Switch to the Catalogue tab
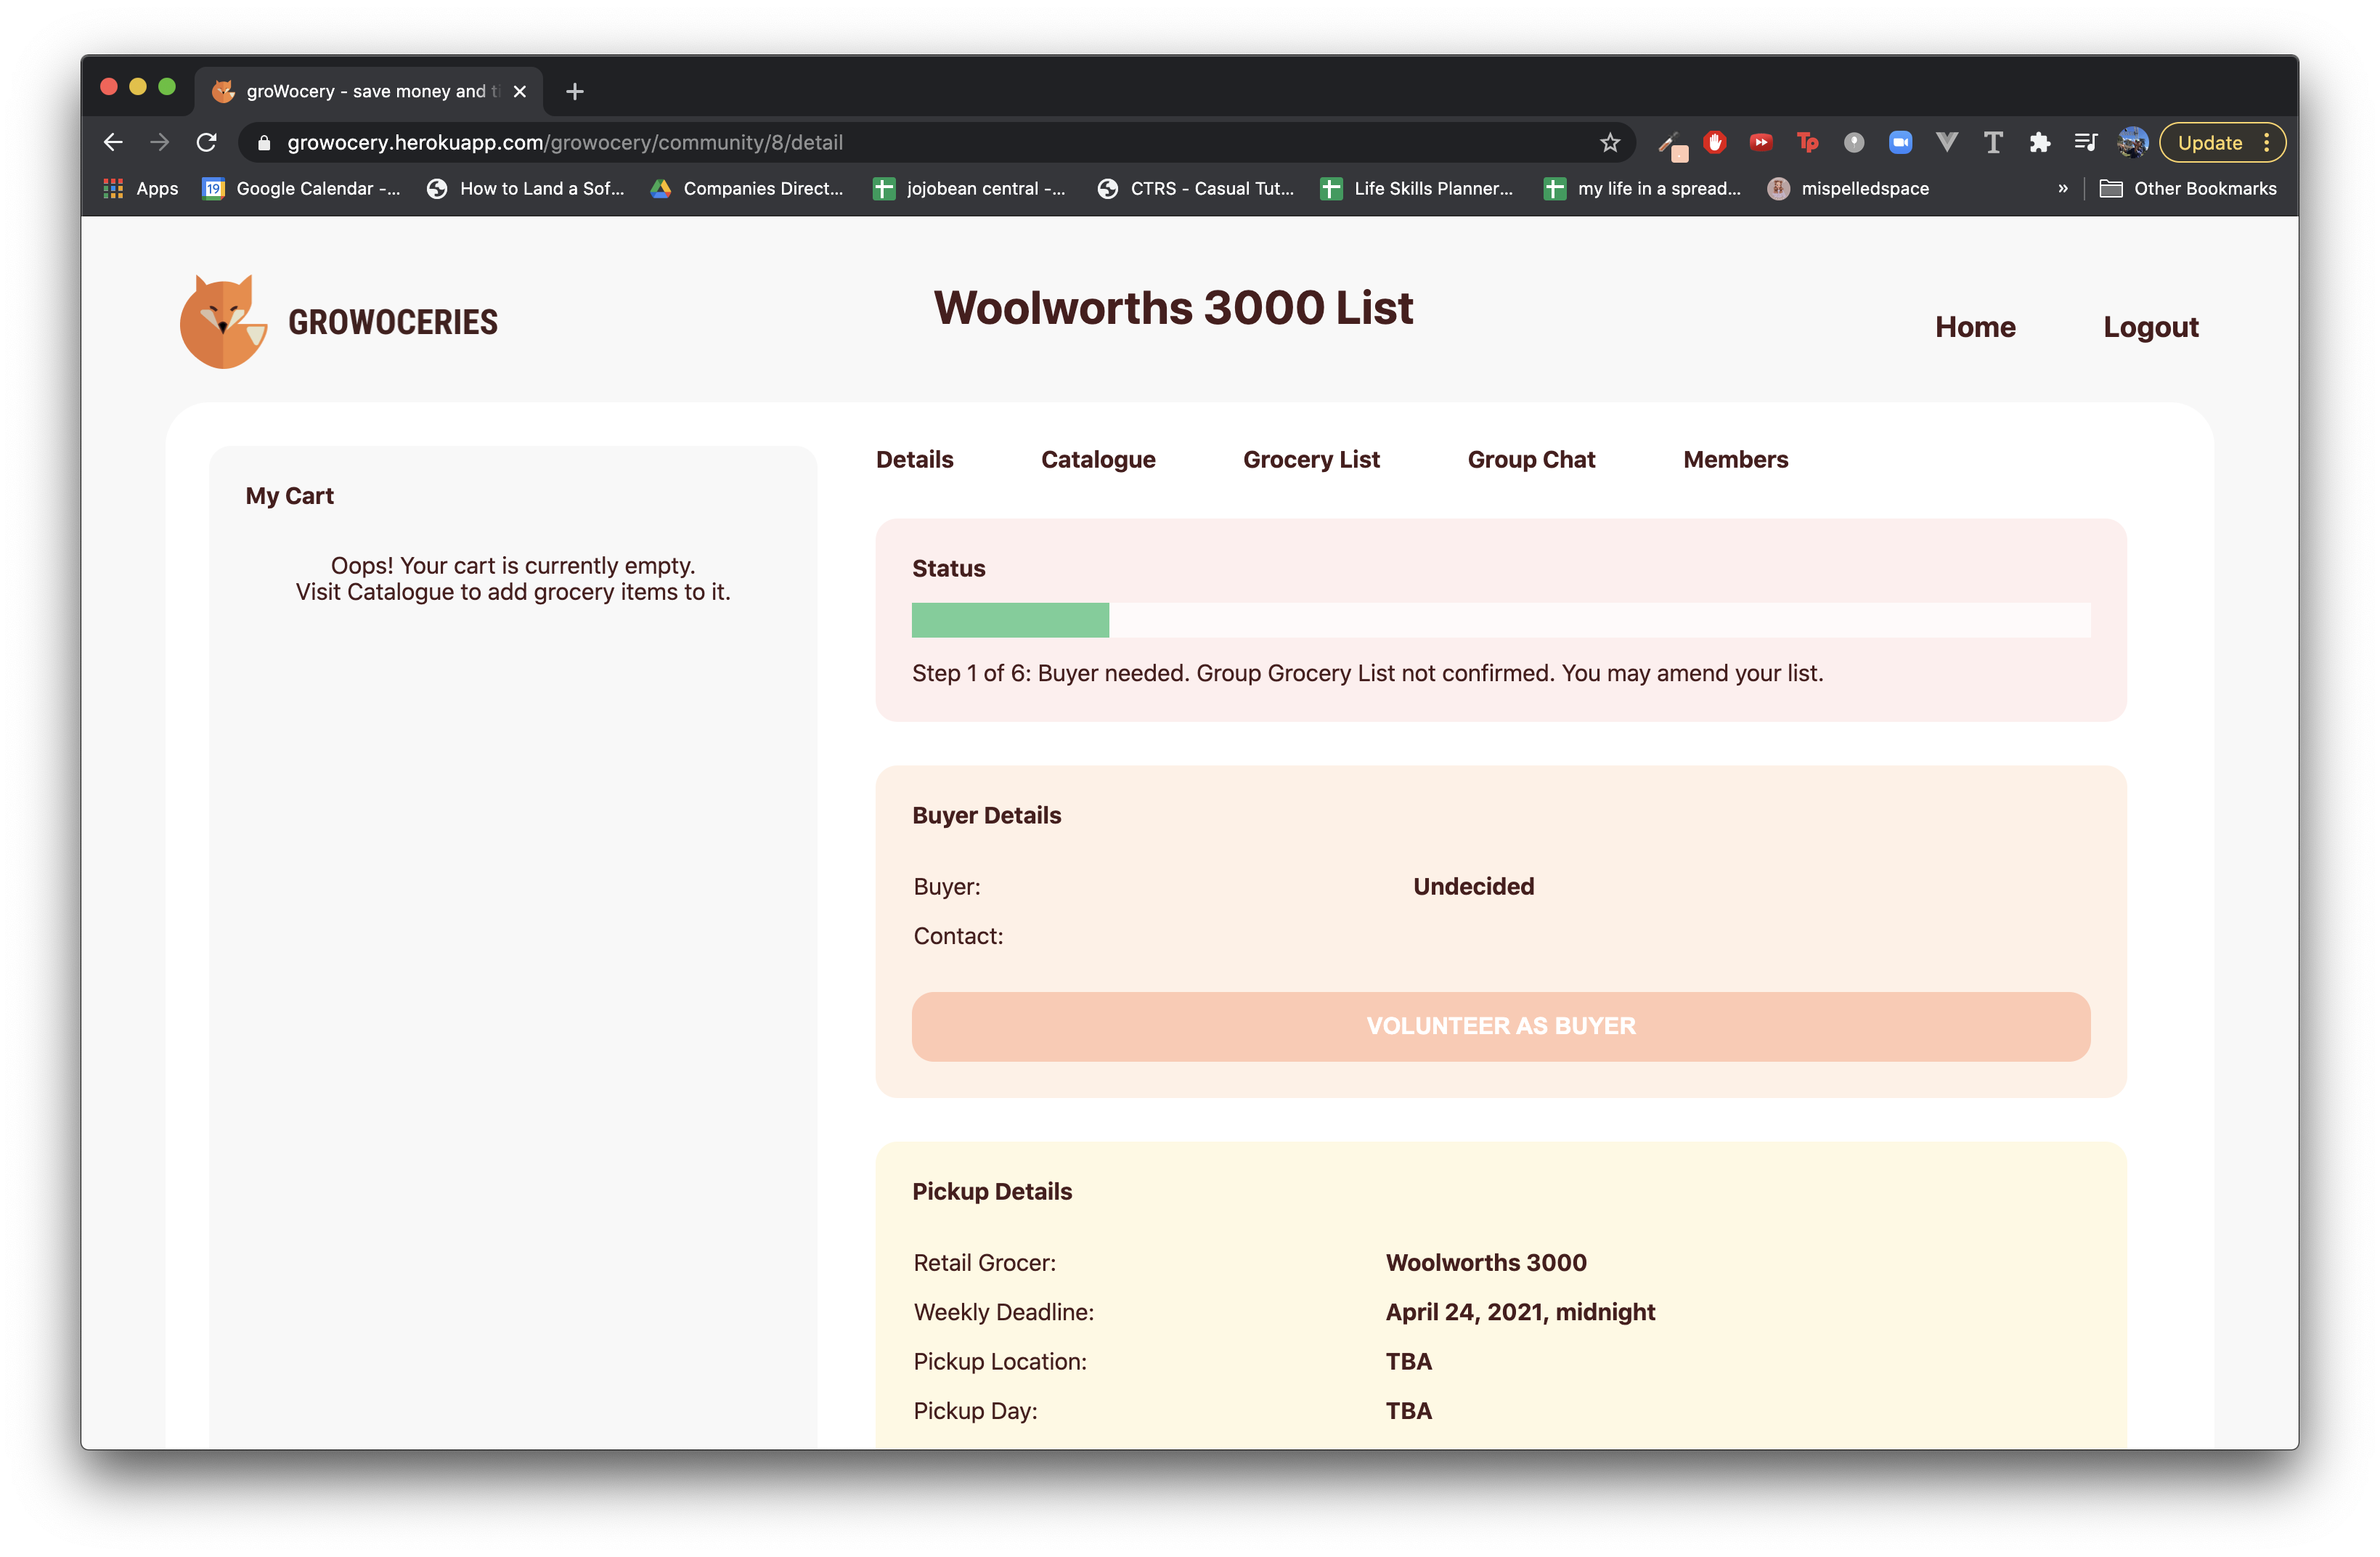The image size is (2380, 1557). coord(1097,460)
